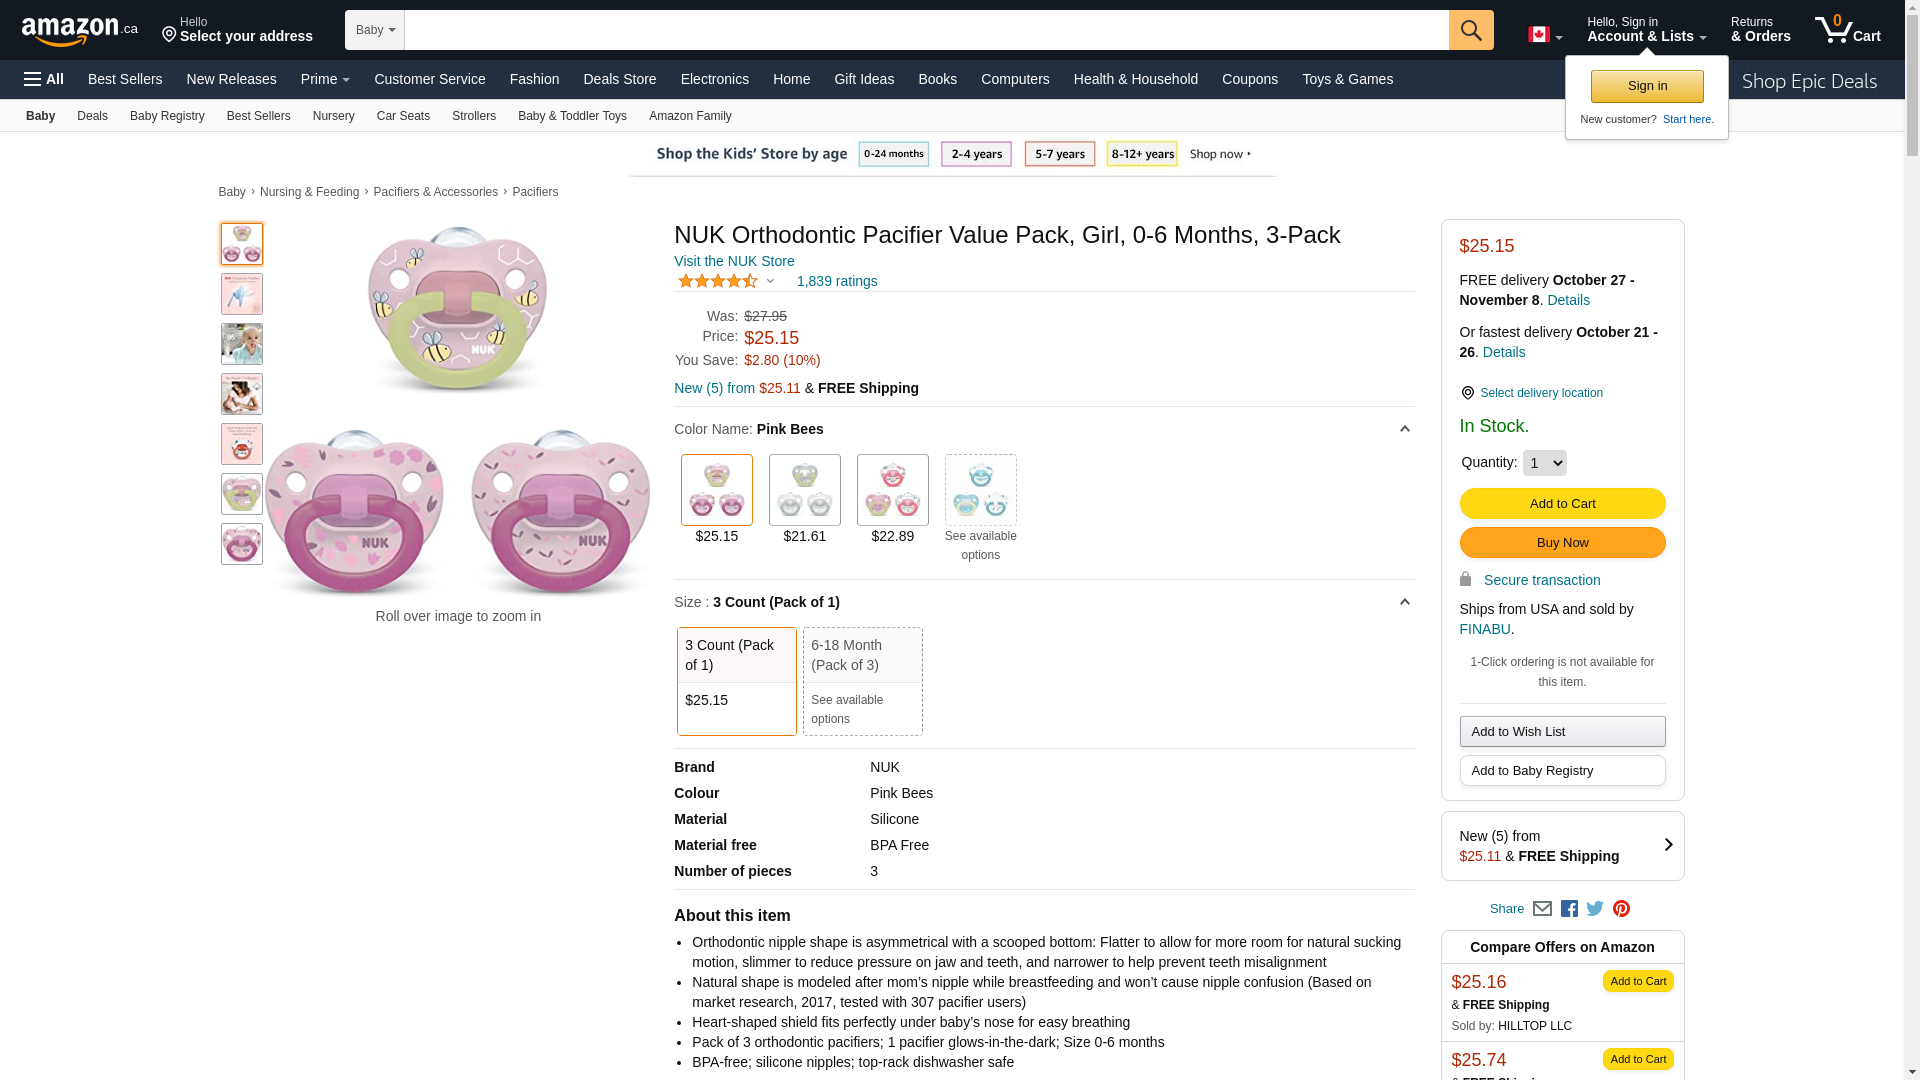
Task: Share the product via email icon
Action: (x=1542, y=909)
